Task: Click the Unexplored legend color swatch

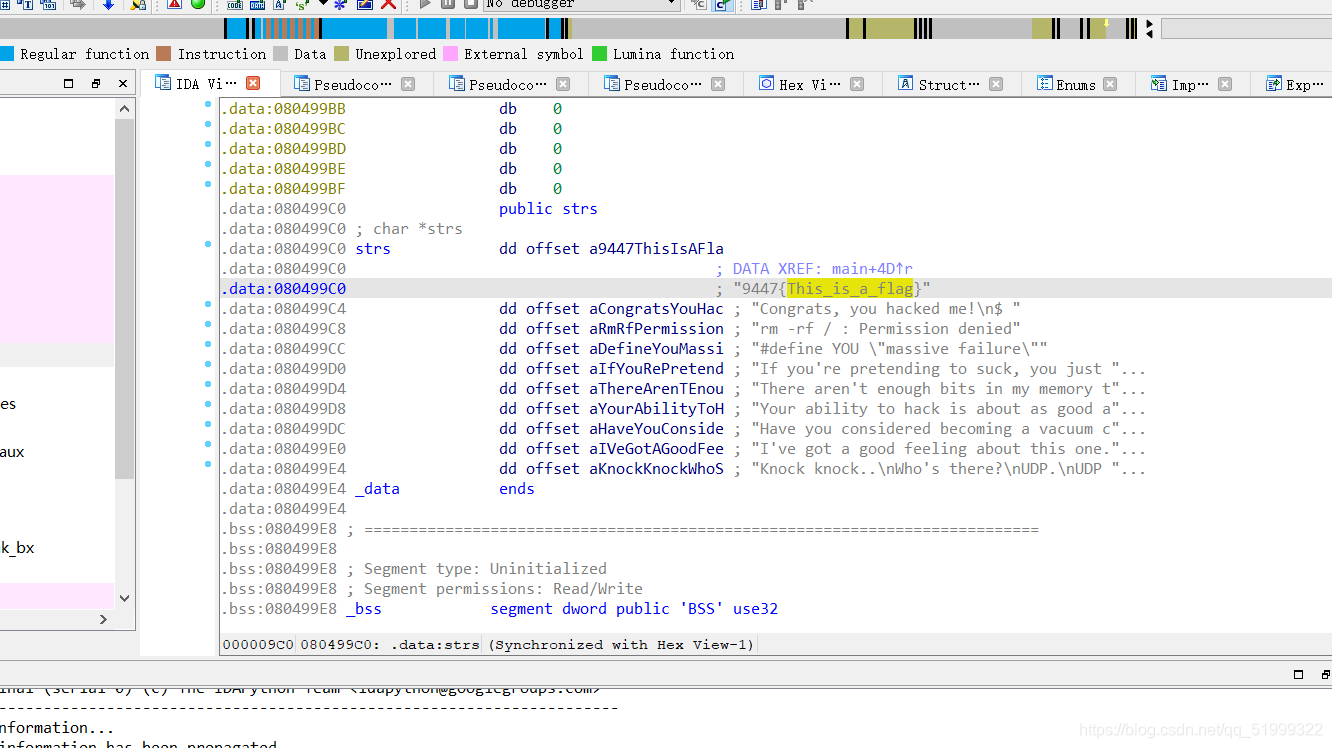Action: tap(341, 54)
